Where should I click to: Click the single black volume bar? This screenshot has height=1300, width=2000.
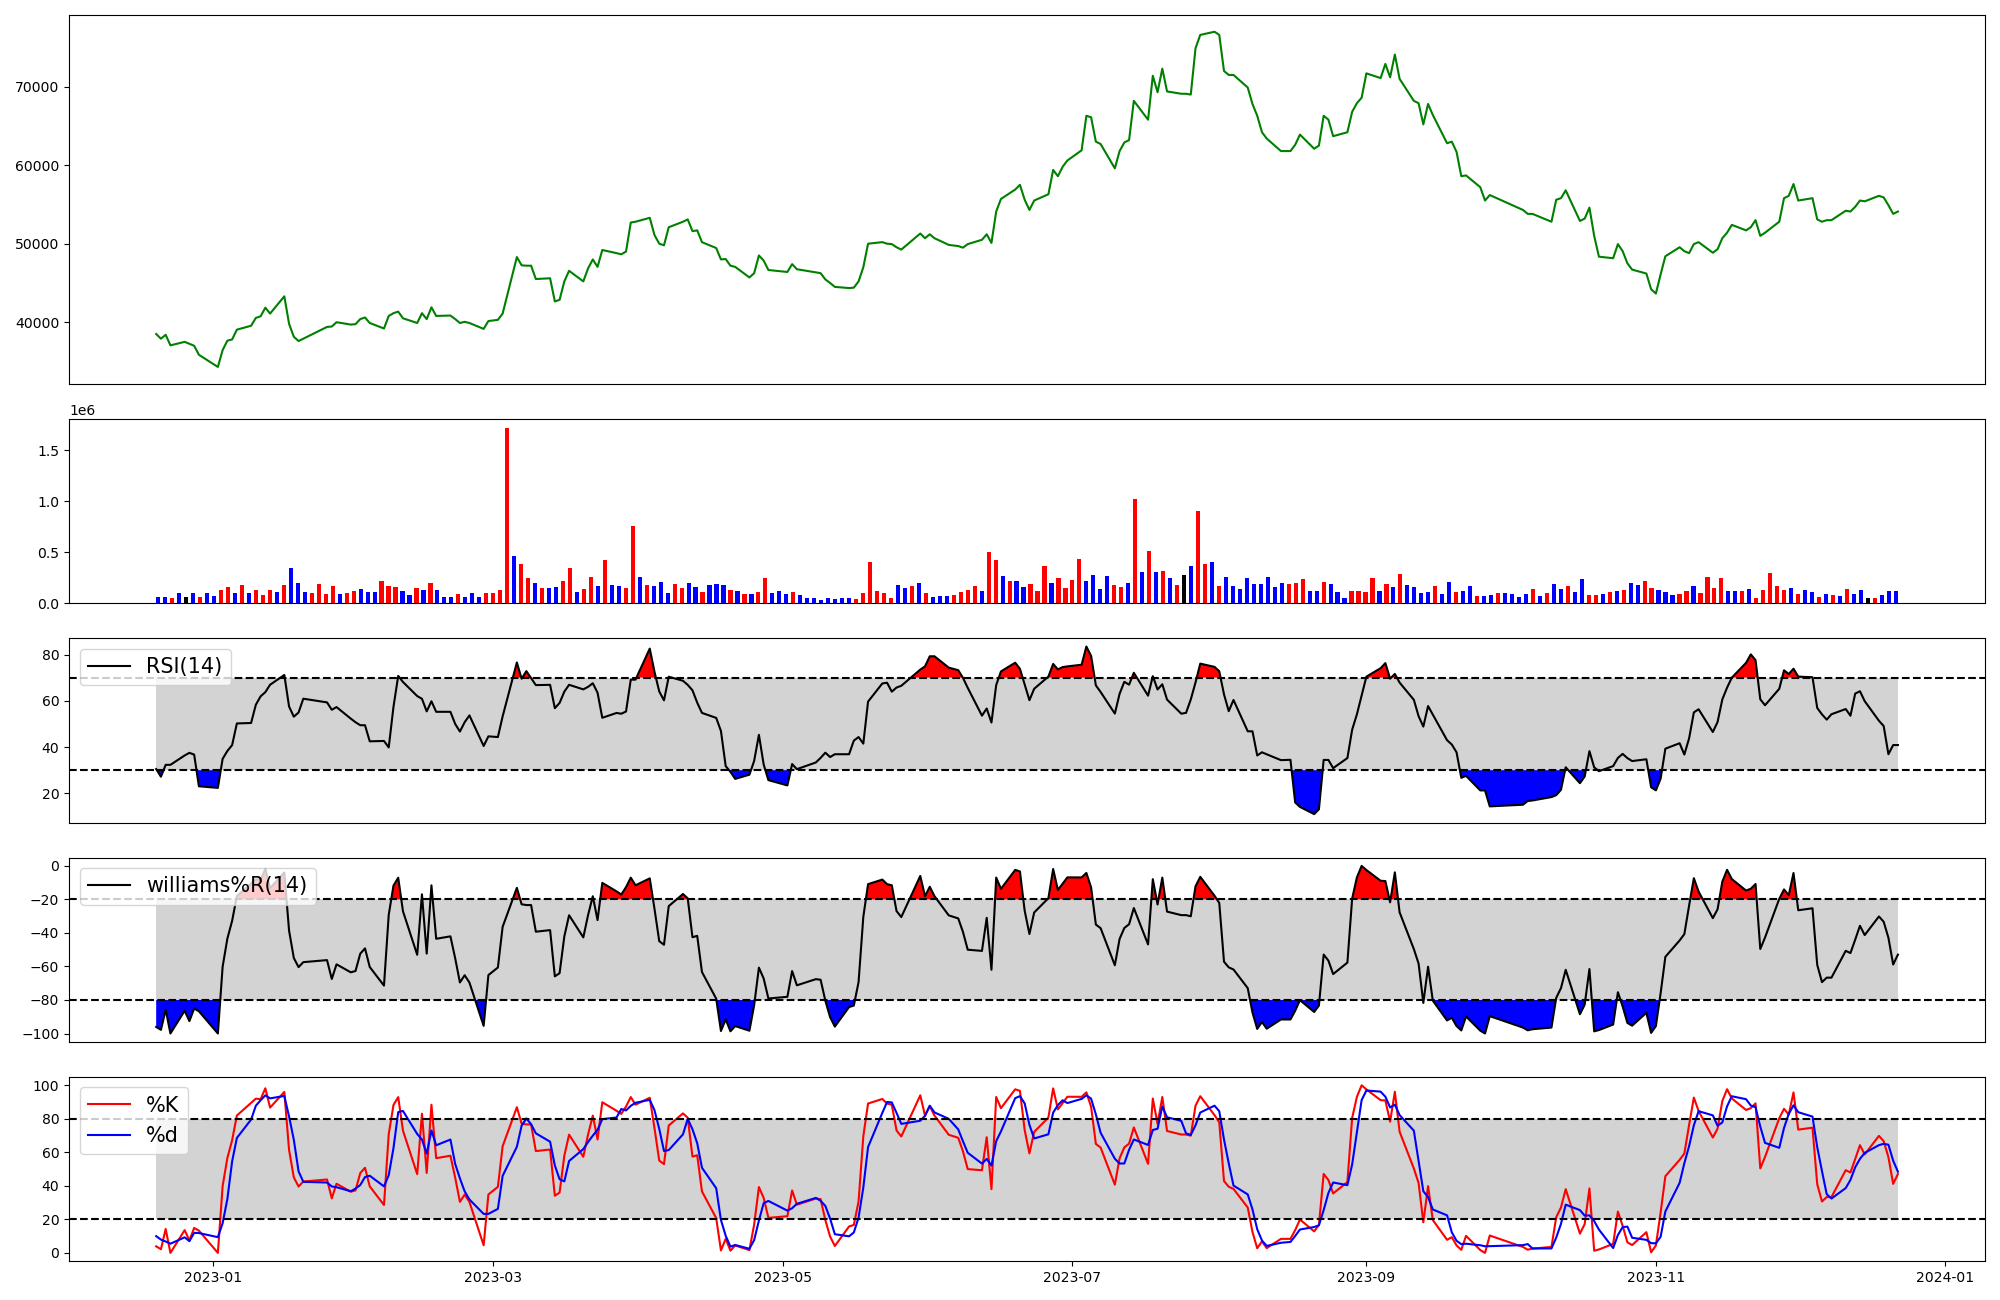1184,589
